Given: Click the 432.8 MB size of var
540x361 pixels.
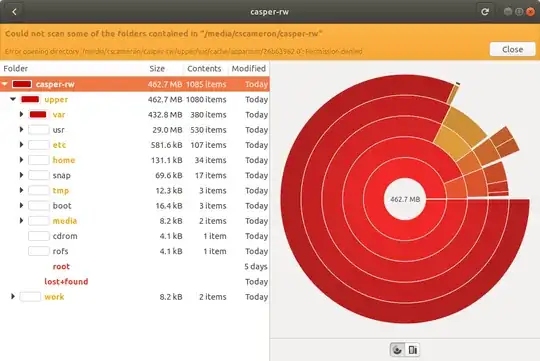Looking at the screenshot, I should [x=165, y=115].
